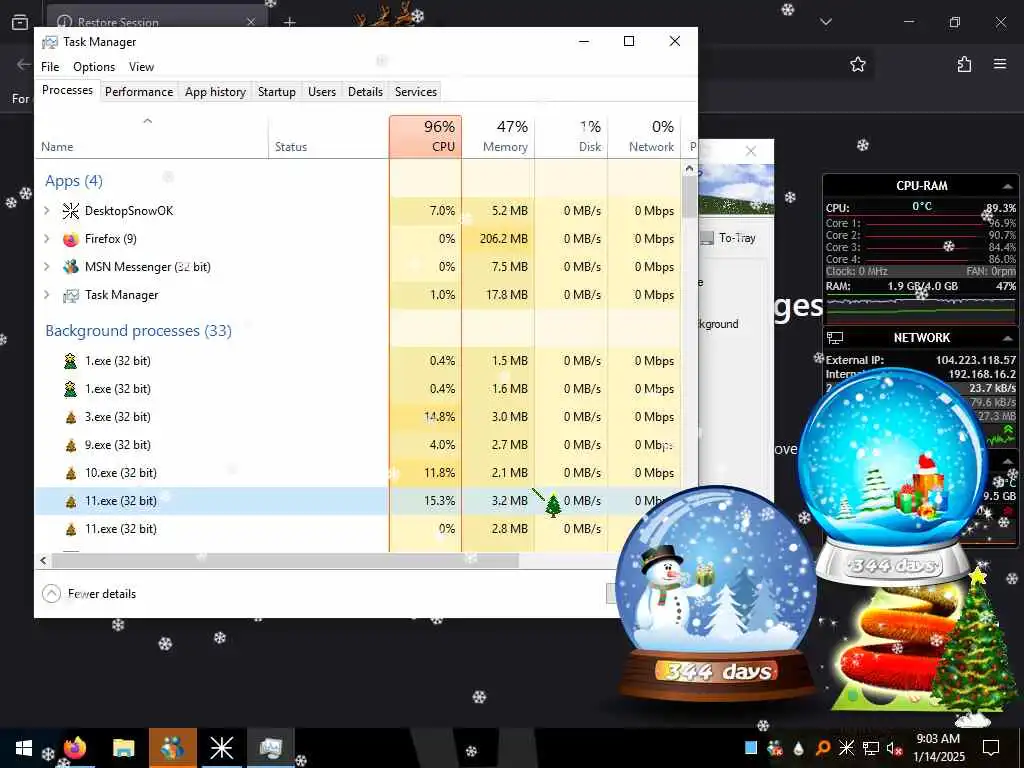The height and width of the screenshot is (768, 1024).
Task: Click the Task Manager icon in Apps list
Action: 71,295
